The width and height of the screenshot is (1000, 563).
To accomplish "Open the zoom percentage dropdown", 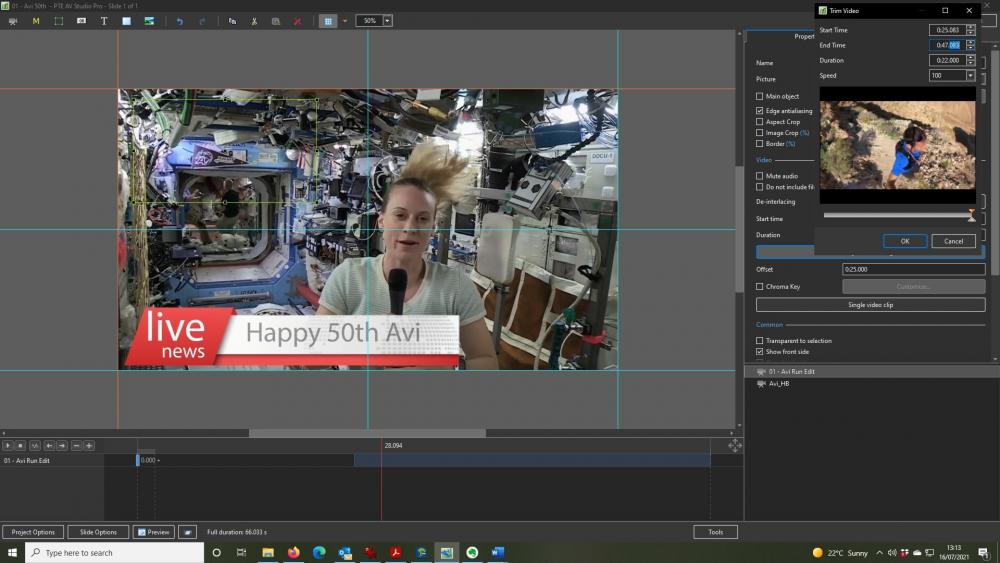I will point(387,21).
